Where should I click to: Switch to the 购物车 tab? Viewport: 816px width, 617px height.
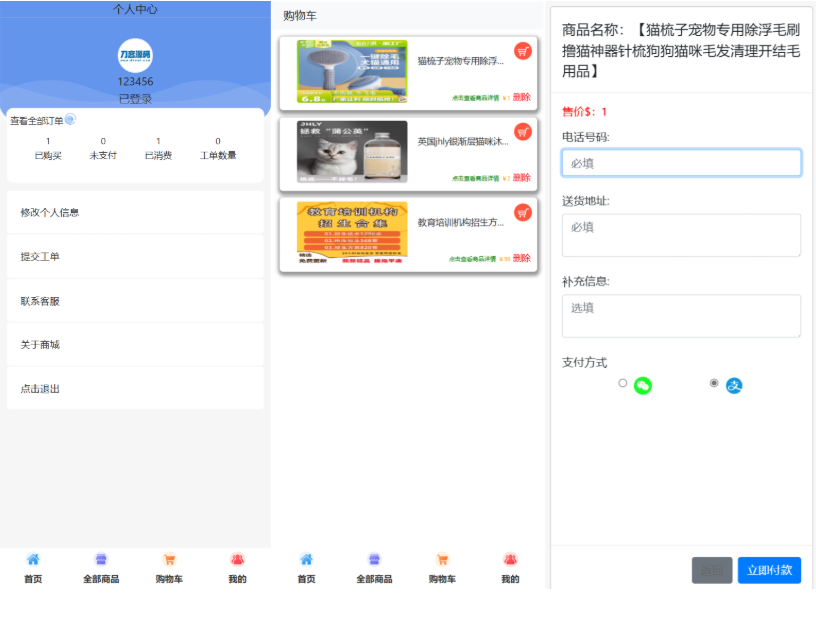tap(170, 559)
